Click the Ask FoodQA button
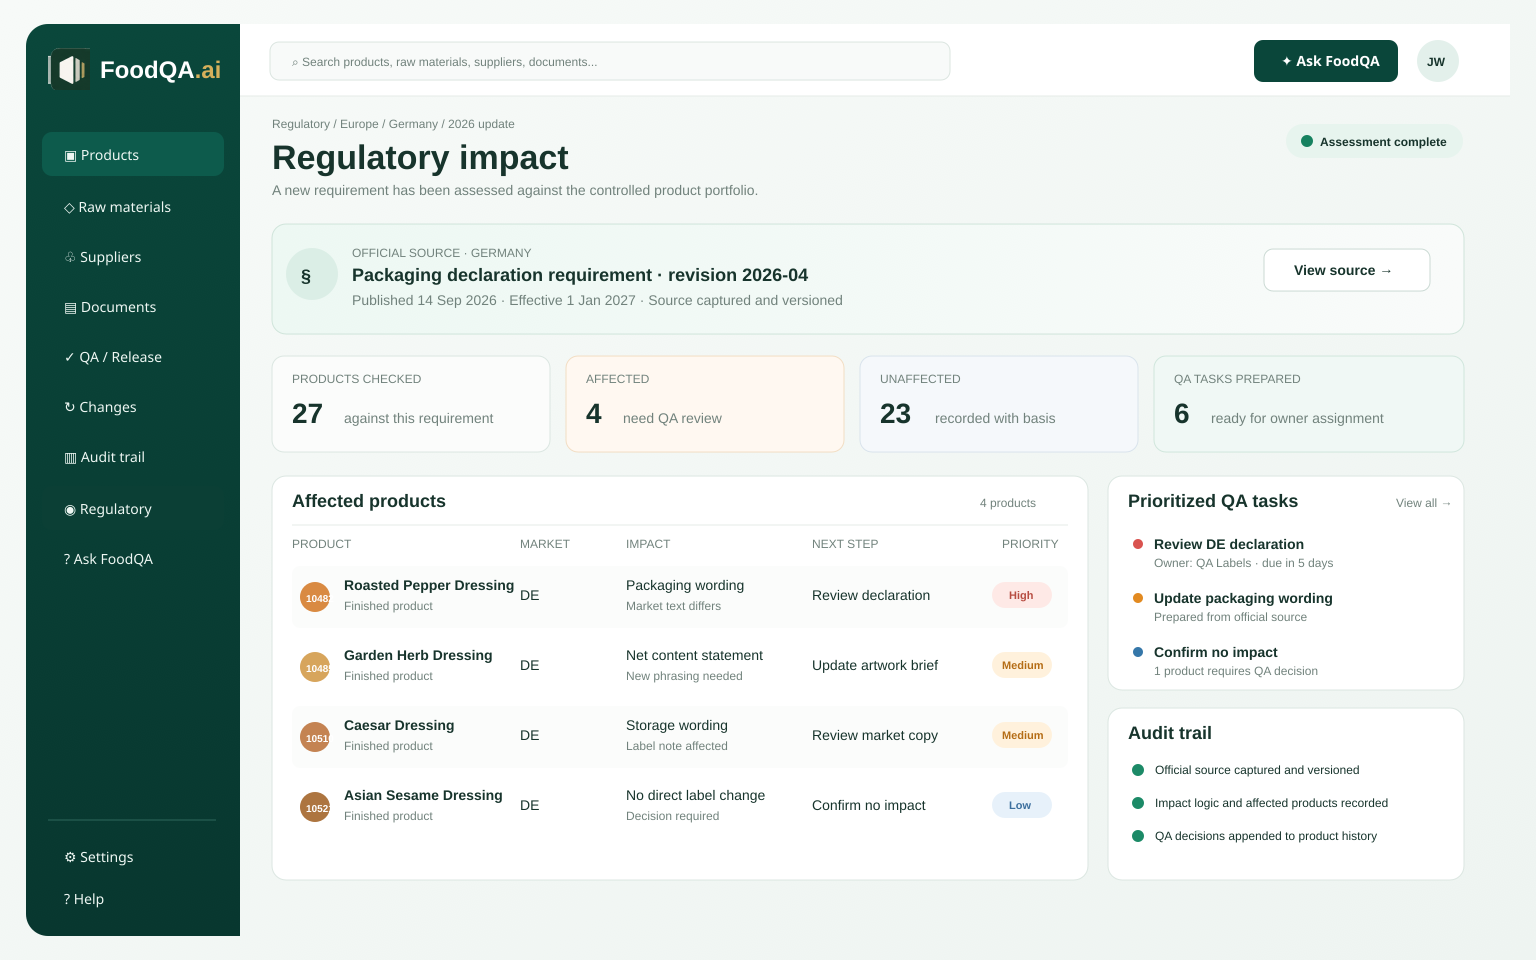Screen dimensions: 1536x960 (x=1326, y=61)
